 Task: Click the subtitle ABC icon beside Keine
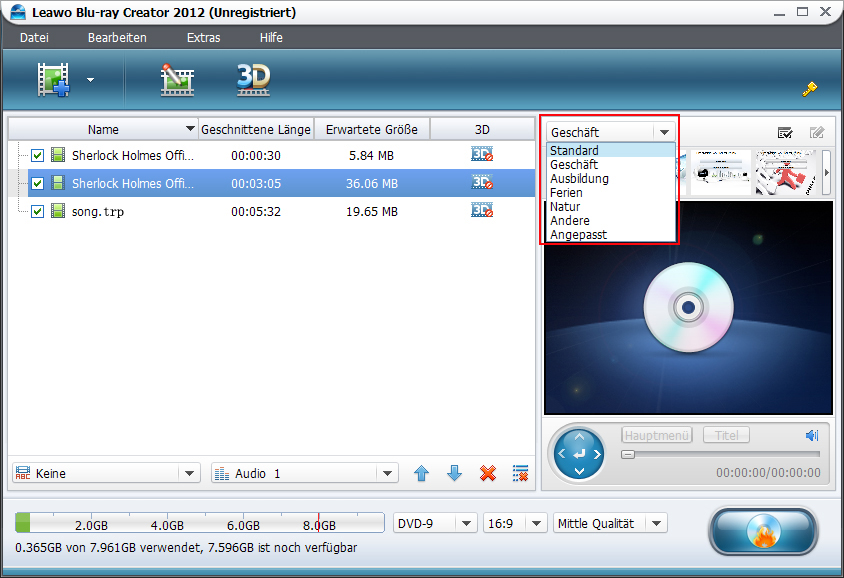coord(23,474)
